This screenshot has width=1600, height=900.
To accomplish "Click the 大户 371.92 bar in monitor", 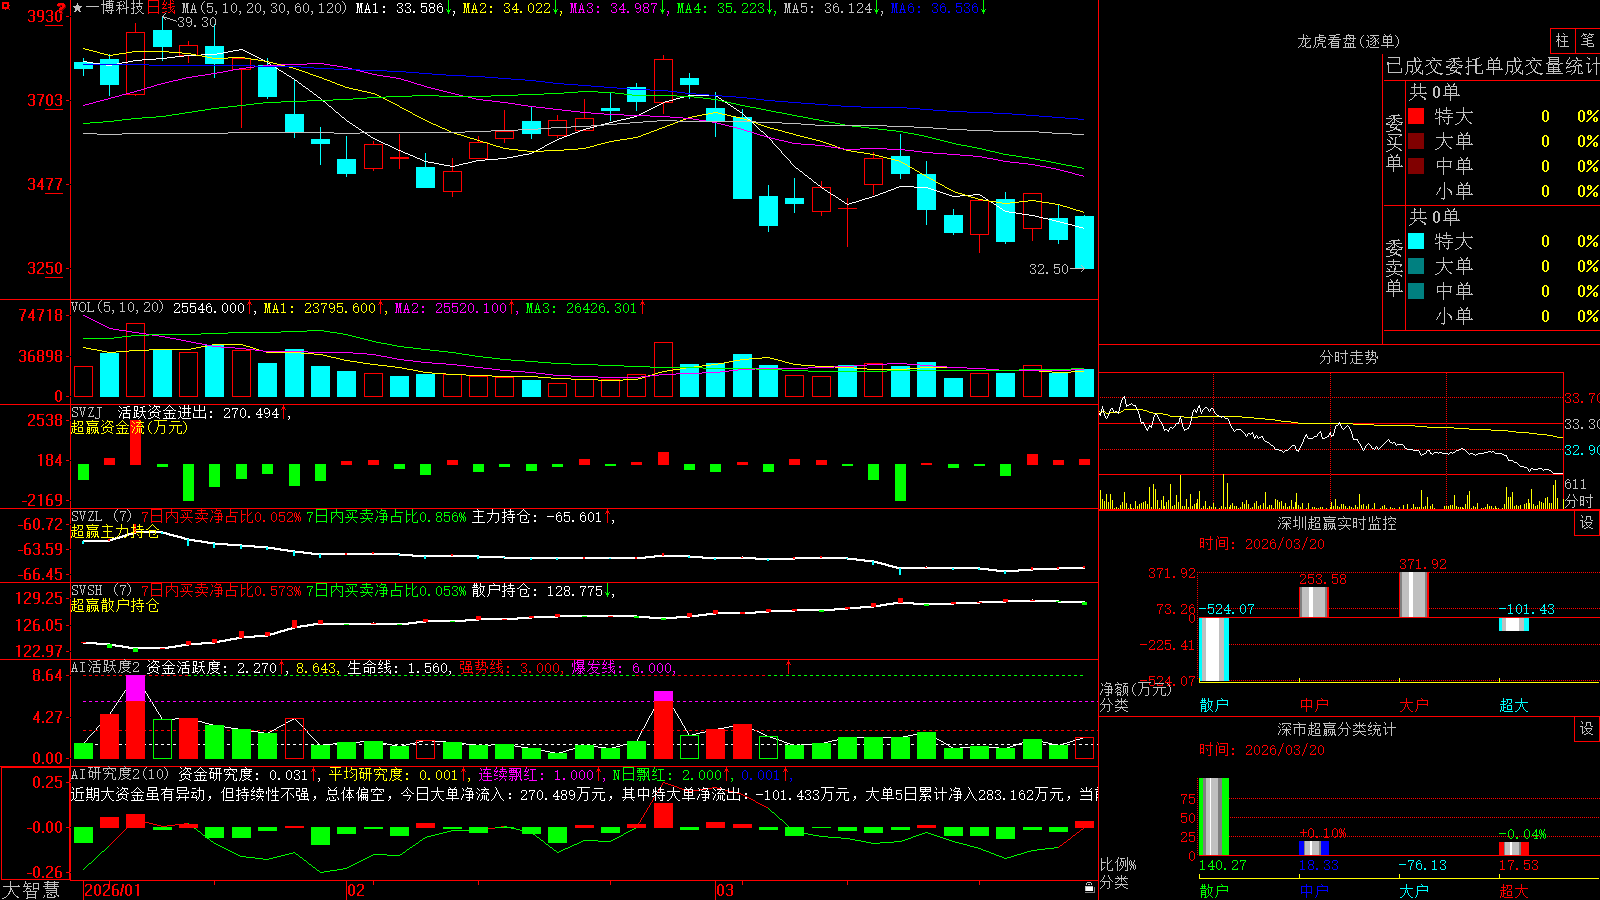I will point(1413,595).
